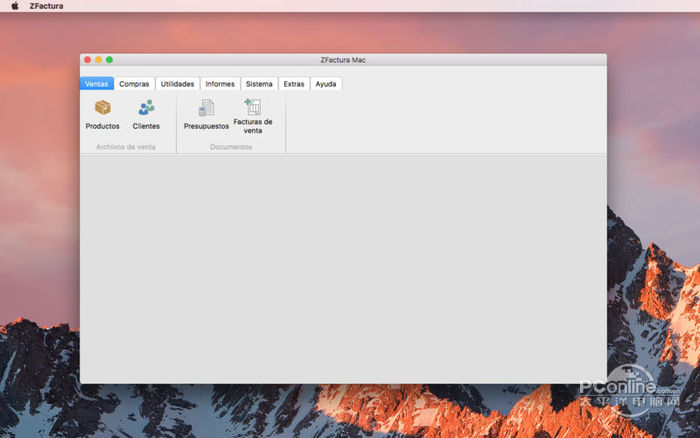
Task: Open the Clientes people icon
Action: [x=146, y=108]
